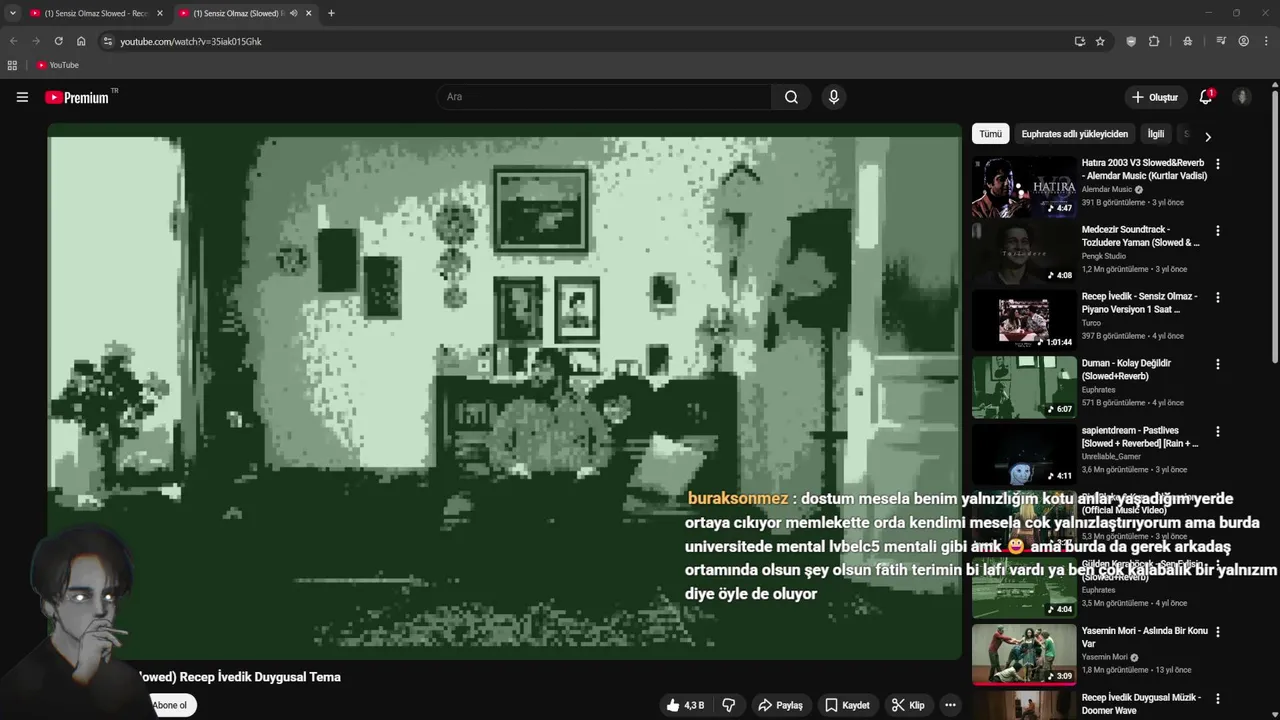The width and height of the screenshot is (1280, 720).
Task: Click the Klip button
Action: (x=908, y=705)
